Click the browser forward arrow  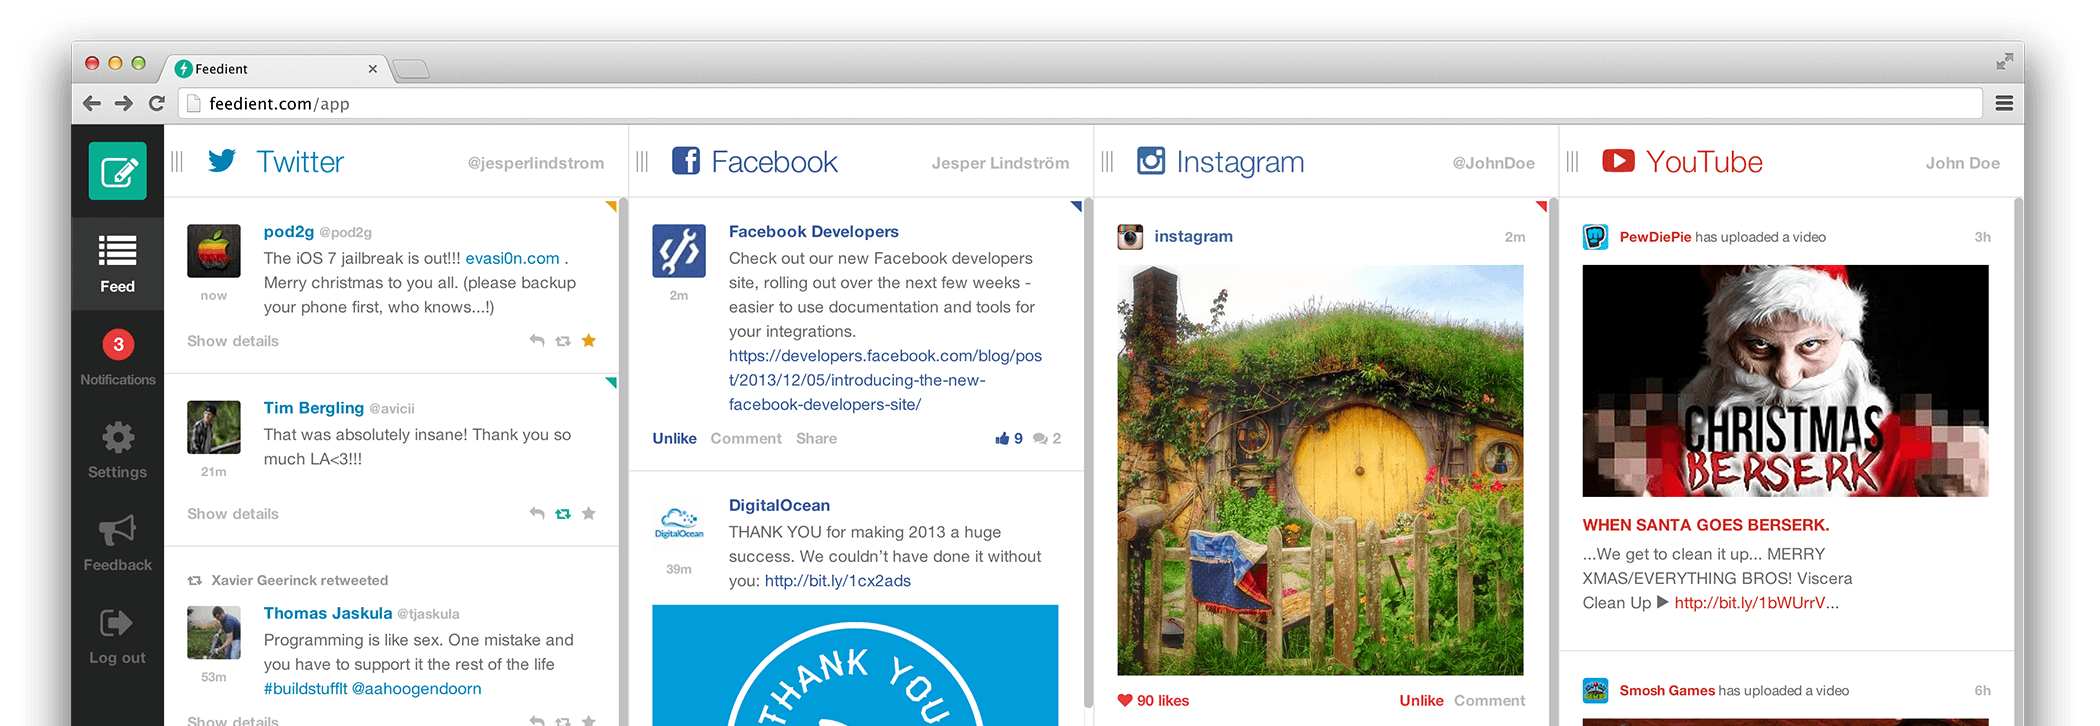pyautogui.click(x=124, y=103)
